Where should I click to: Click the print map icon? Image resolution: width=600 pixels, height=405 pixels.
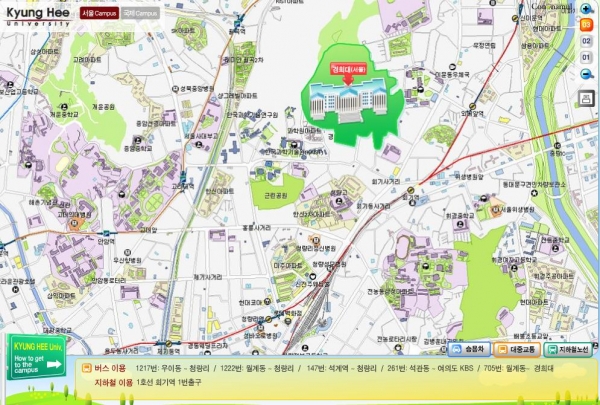click(587, 97)
